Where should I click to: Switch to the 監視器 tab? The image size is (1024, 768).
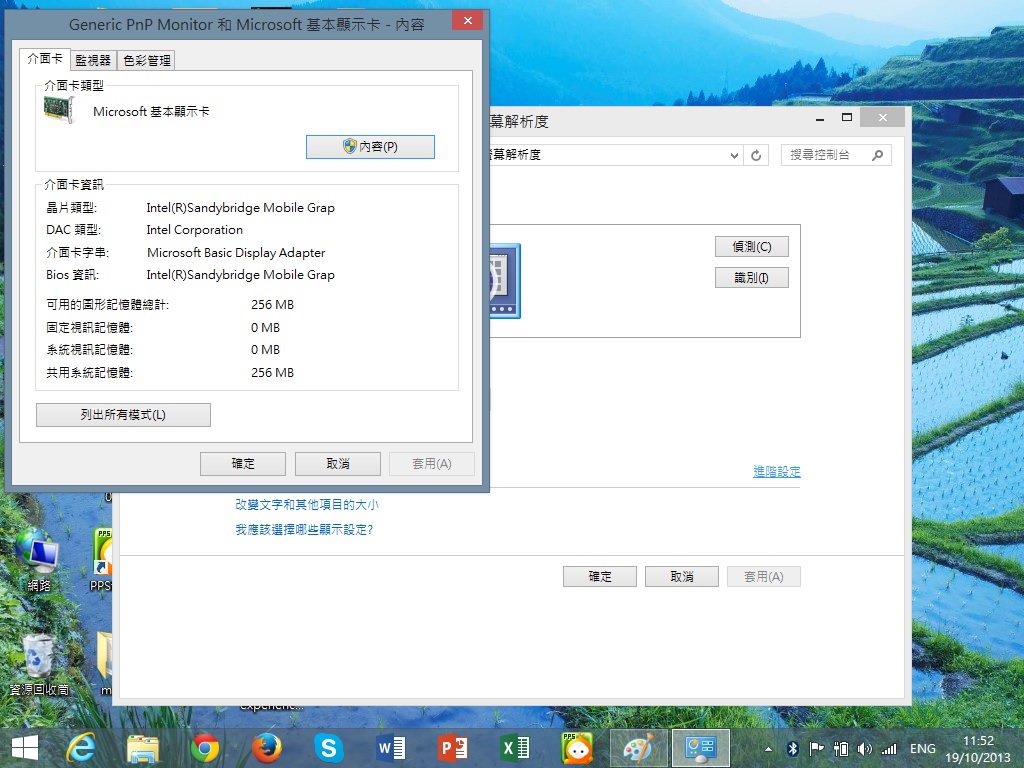tap(93, 60)
